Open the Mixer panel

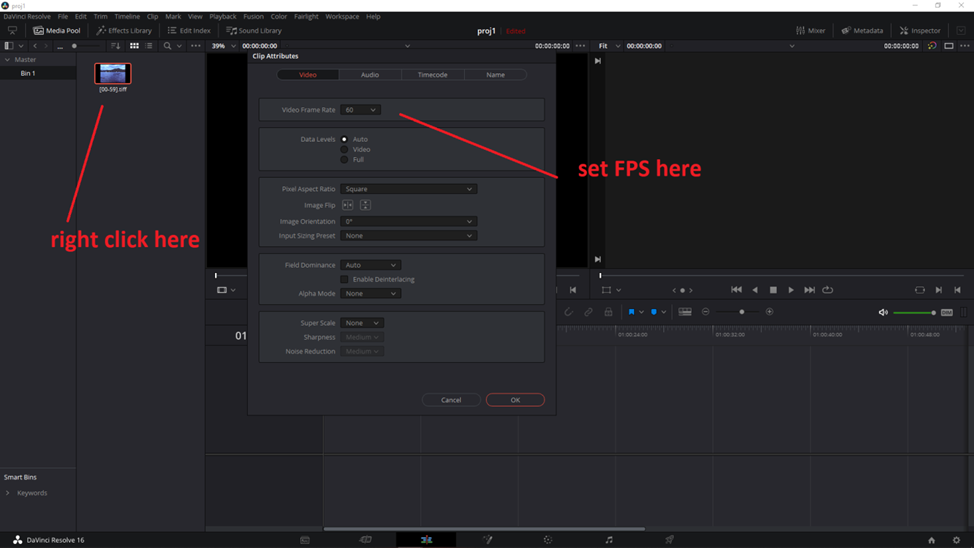tap(811, 30)
